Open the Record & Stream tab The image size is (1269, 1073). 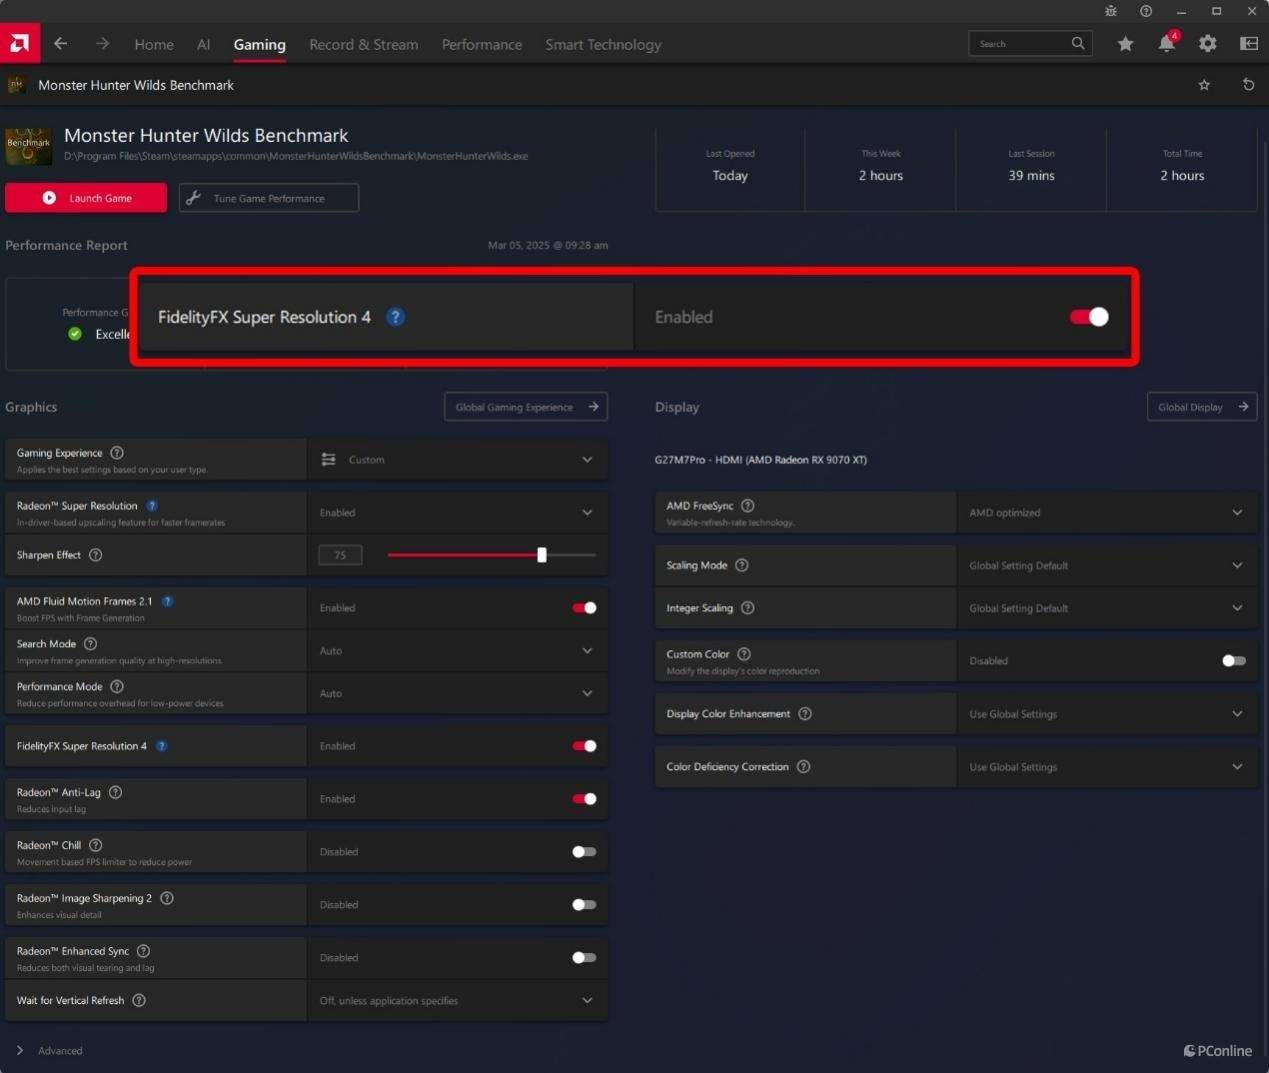(x=363, y=45)
